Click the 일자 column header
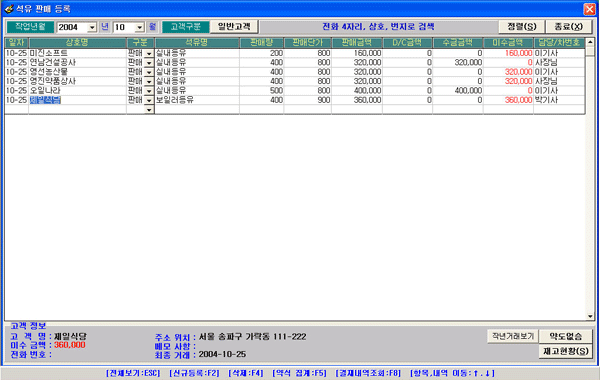This screenshot has height=380, width=600. [x=16, y=42]
